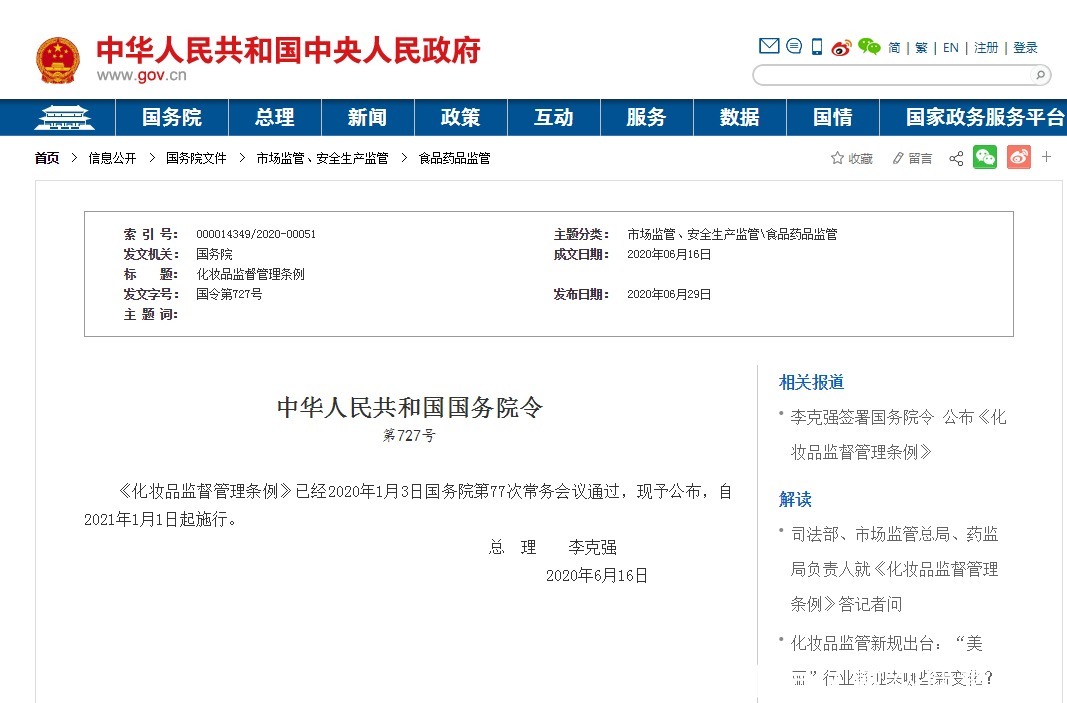Share article via red Weibo button

[1019, 157]
